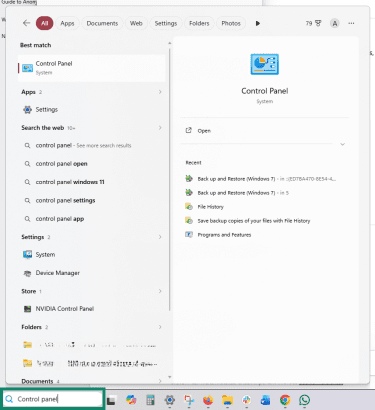The image size is (375, 410).
Task: Launch Google Chrome from the taskbar
Action: [285, 400]
